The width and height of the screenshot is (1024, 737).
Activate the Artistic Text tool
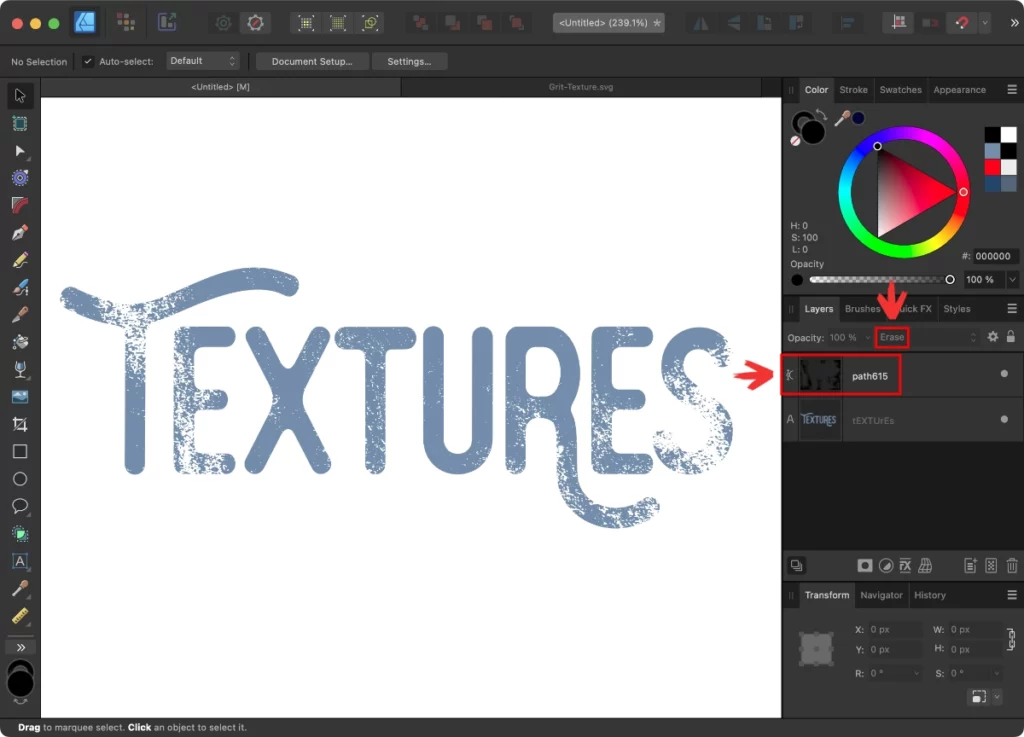pos(19,561)
